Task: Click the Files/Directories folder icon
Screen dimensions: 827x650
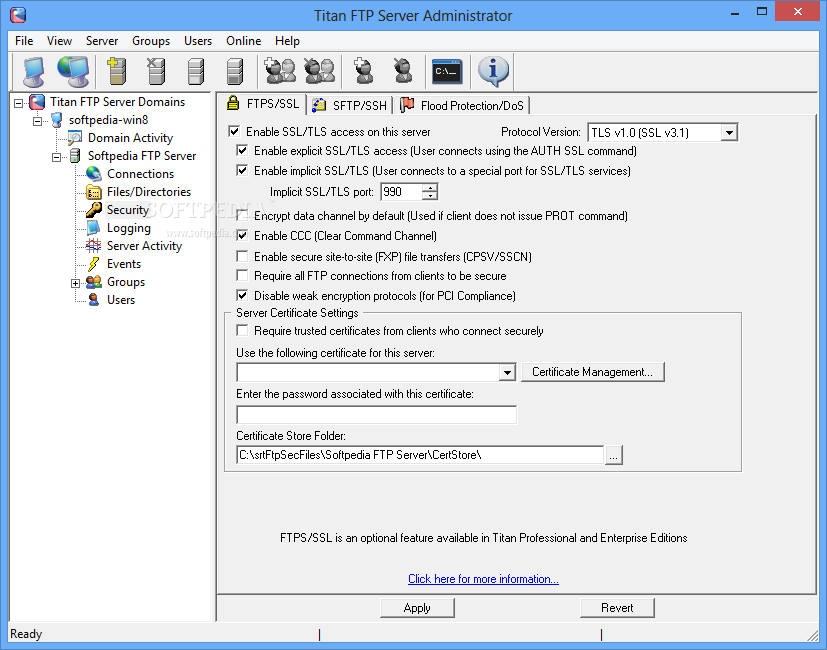Action: click(93, 192)
